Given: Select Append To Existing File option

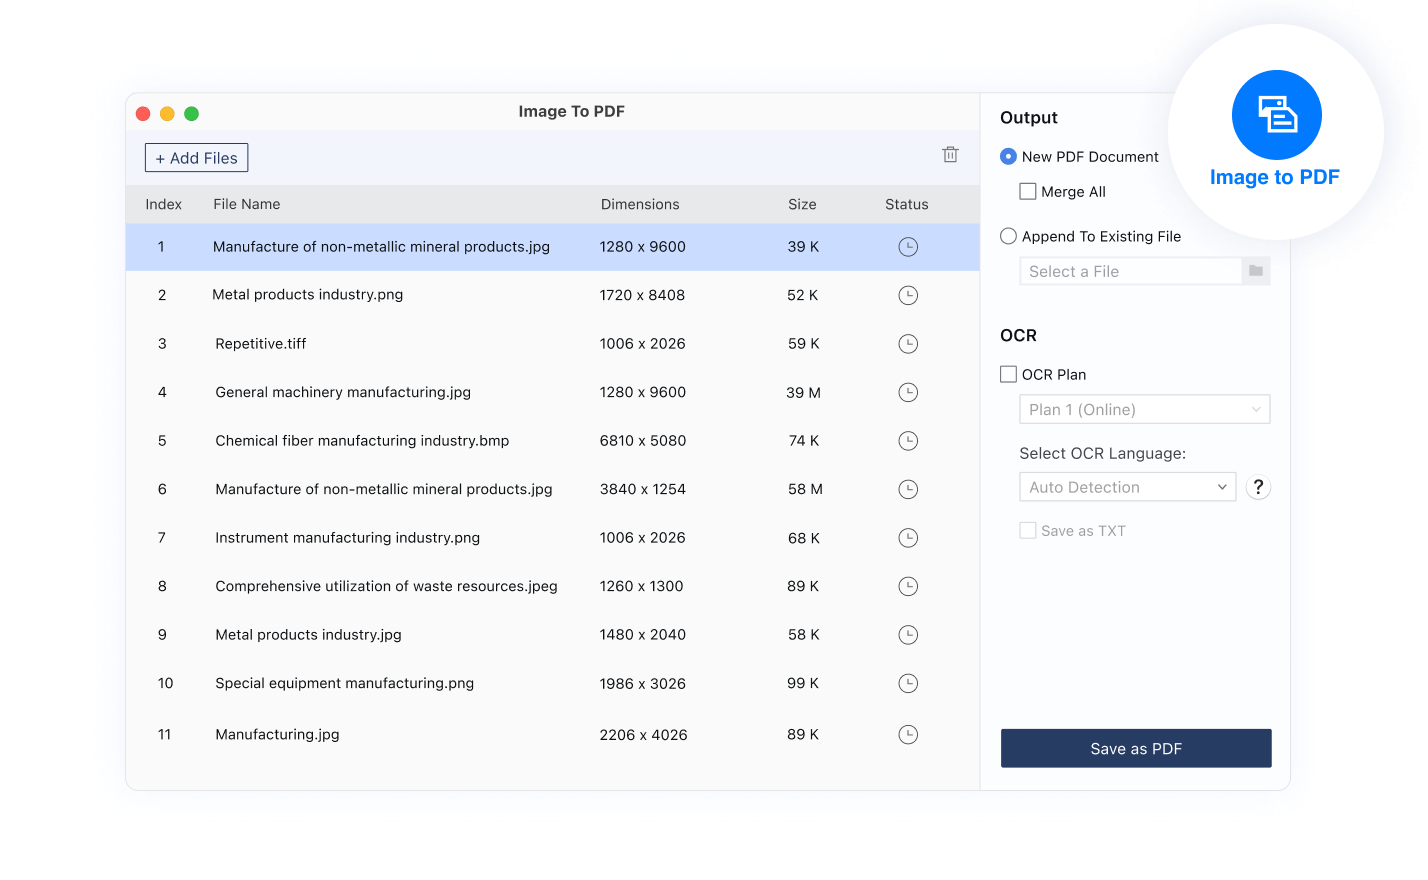Looking at the screenshot, I should (1009, 236).
